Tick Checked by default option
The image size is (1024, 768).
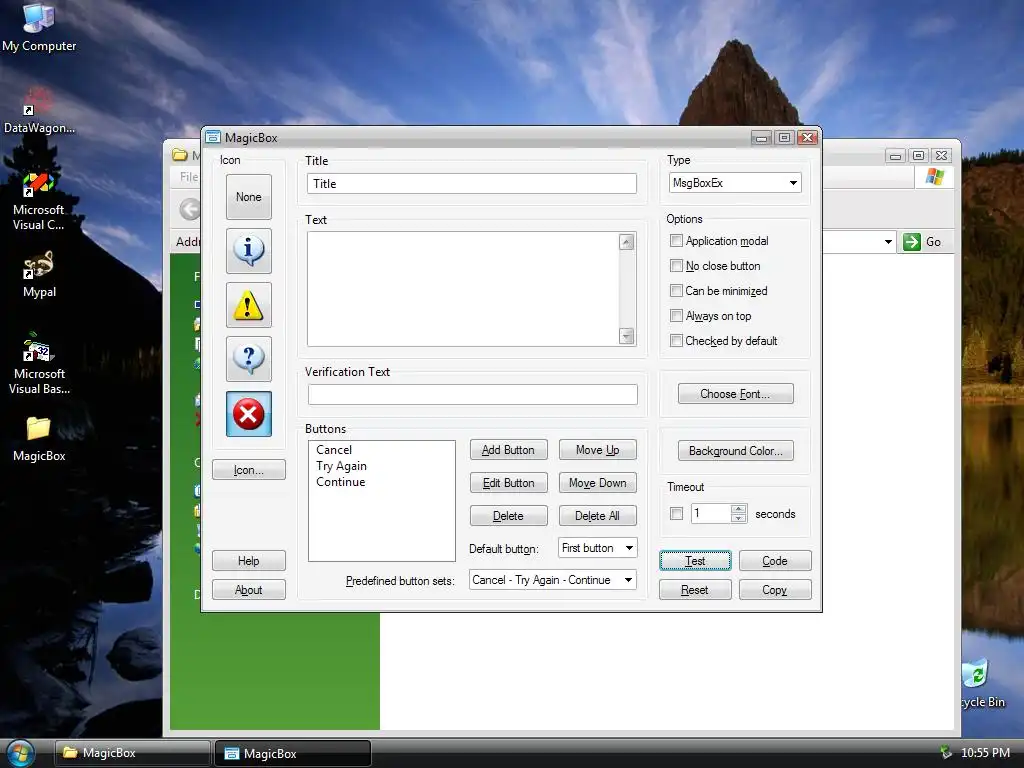(677, 340)
